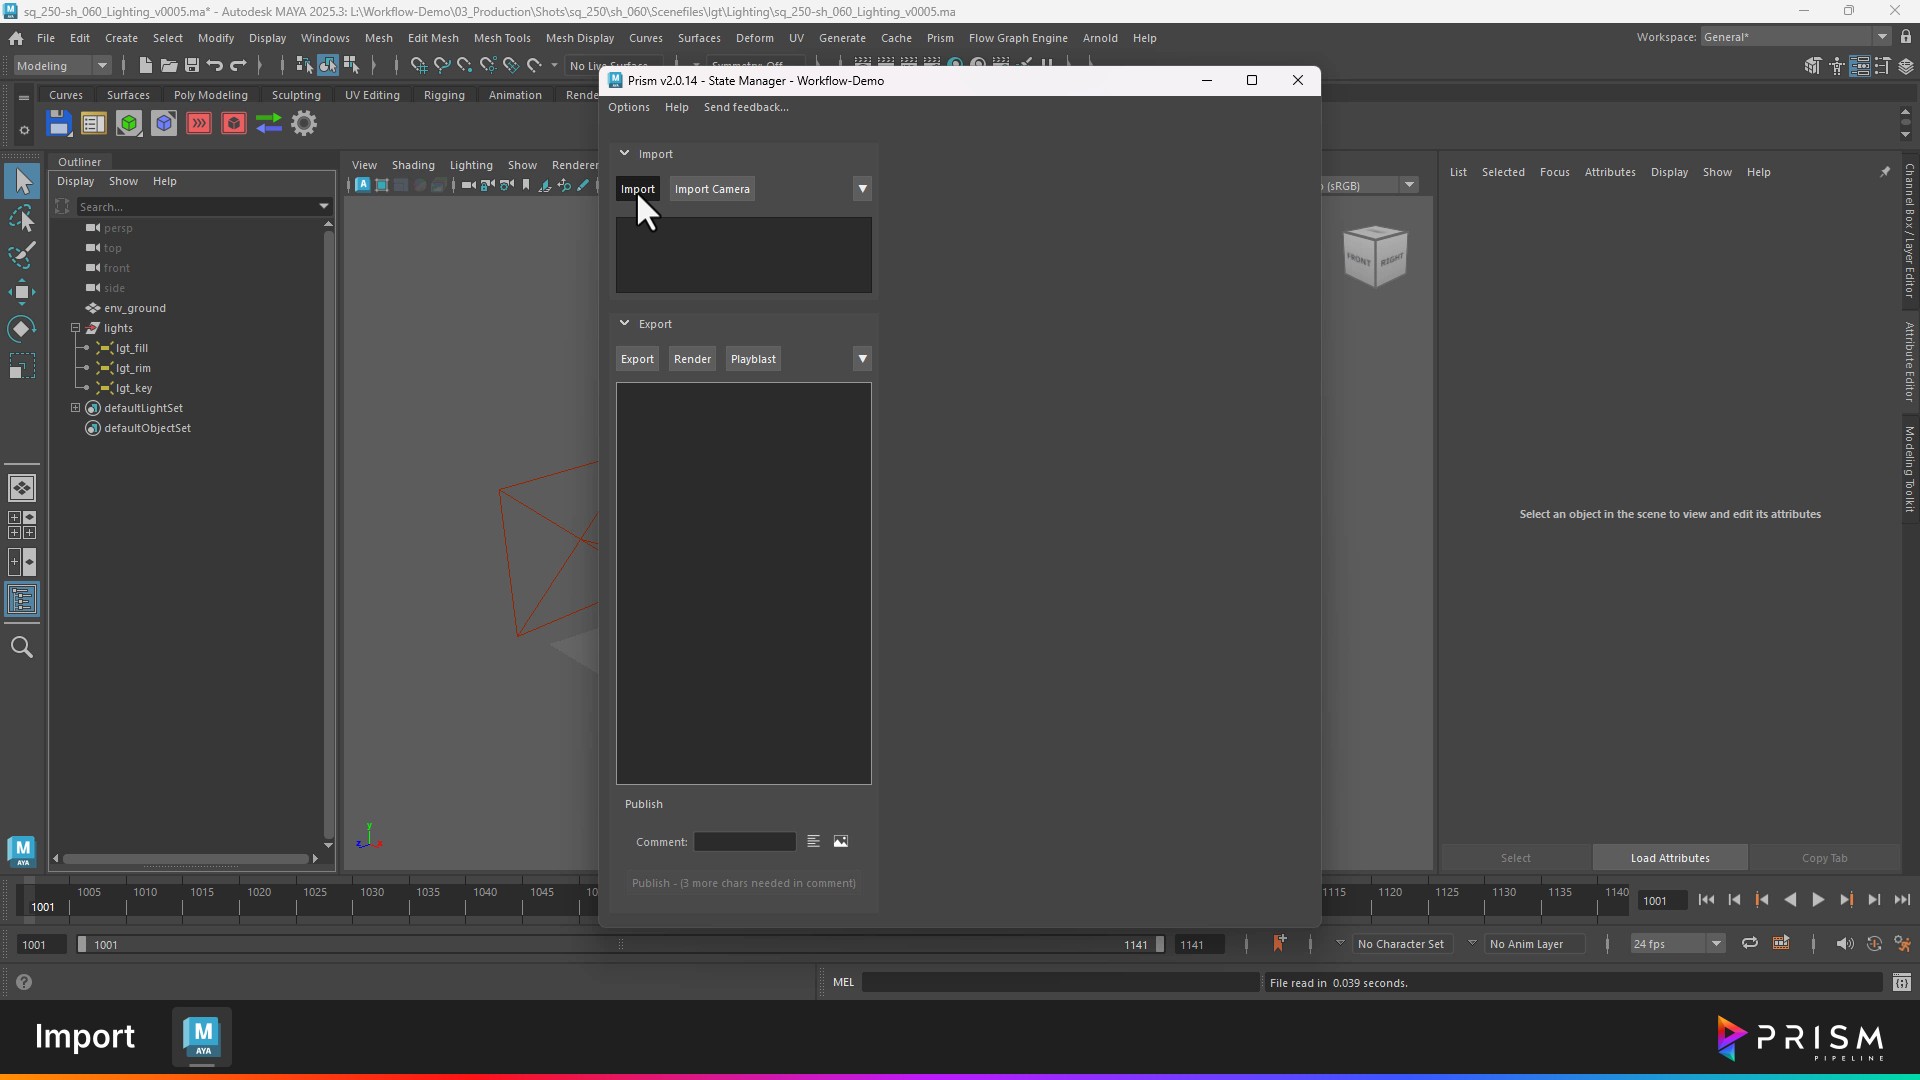This screenshot has width=1920, height=1080.
Task: Choose the Lasso select tool in toolbox
Action: click(x=22, y=219)
